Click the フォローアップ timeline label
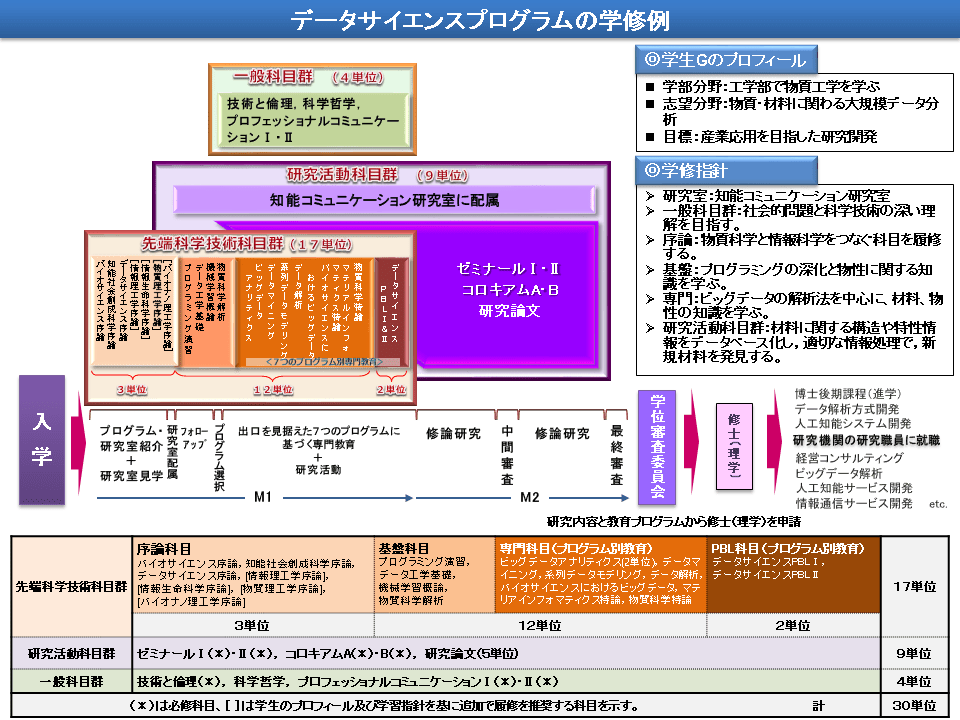This screenshot has width=960, height=720. [x=195, y=438]
